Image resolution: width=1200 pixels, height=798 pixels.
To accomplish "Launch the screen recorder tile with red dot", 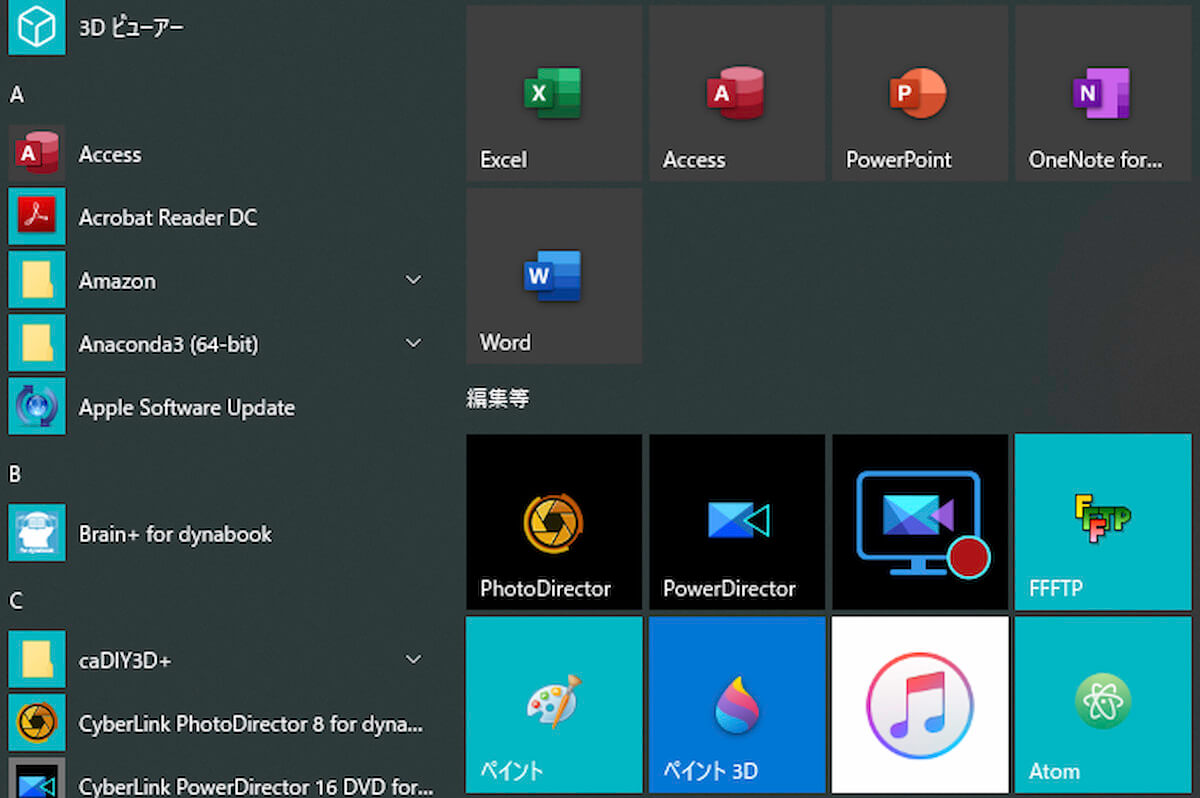I will click(920, 522).
